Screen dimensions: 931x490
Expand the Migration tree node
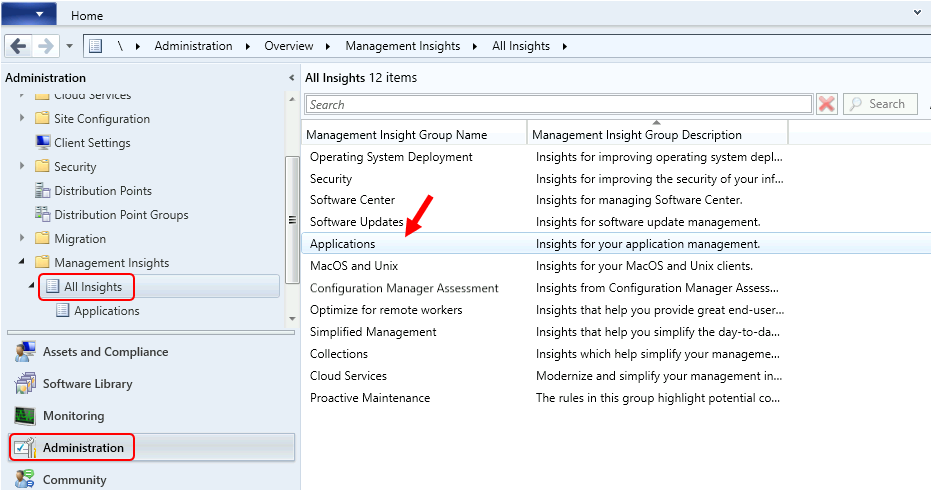click(x=22, y=238)
